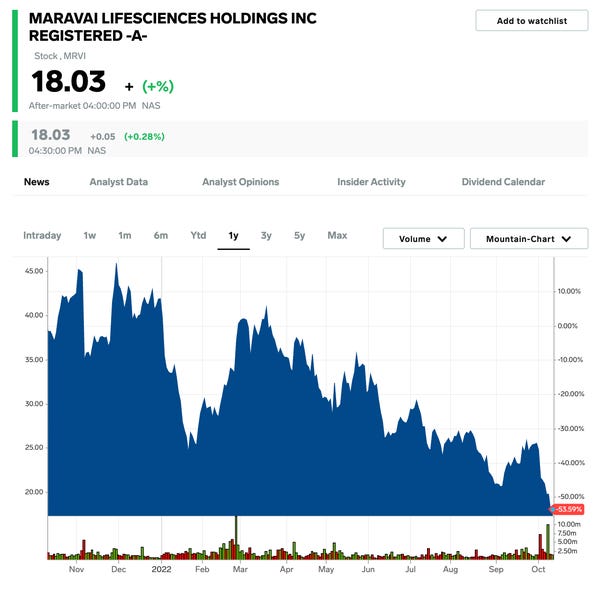Image resolution: width=600 pixels, height=589 pixels.
Task: Switch chart range to 1m
Action: pos(125,235)
